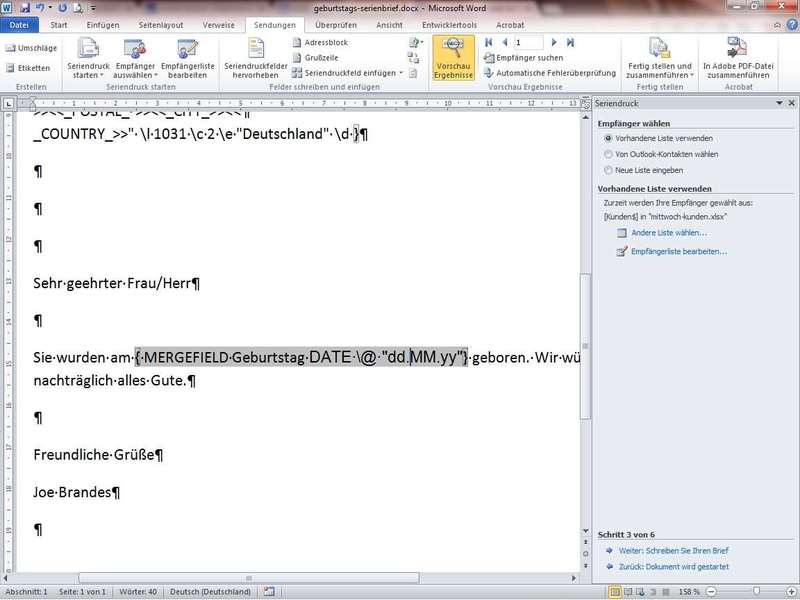This screenshot has height=600, width=800.
Task: Click Empfänger suchen
Action: (524, 58)
